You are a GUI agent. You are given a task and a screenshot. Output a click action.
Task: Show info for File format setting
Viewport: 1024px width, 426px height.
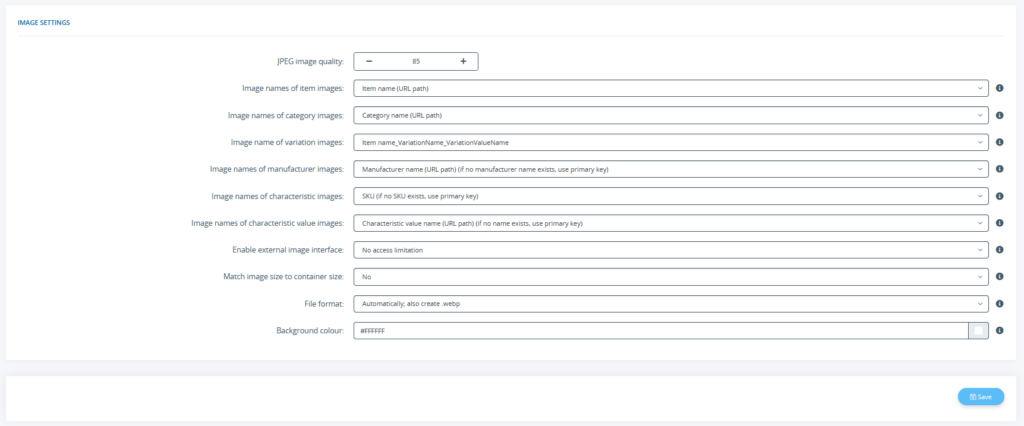(999, 304)
